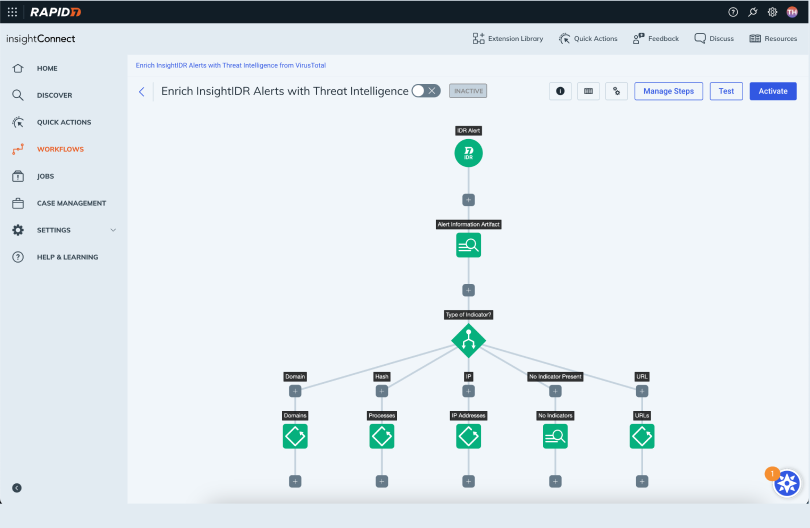Click the keyboard shortcuts icon button
The width and height of the screenshot is (810, 528).
588,91
